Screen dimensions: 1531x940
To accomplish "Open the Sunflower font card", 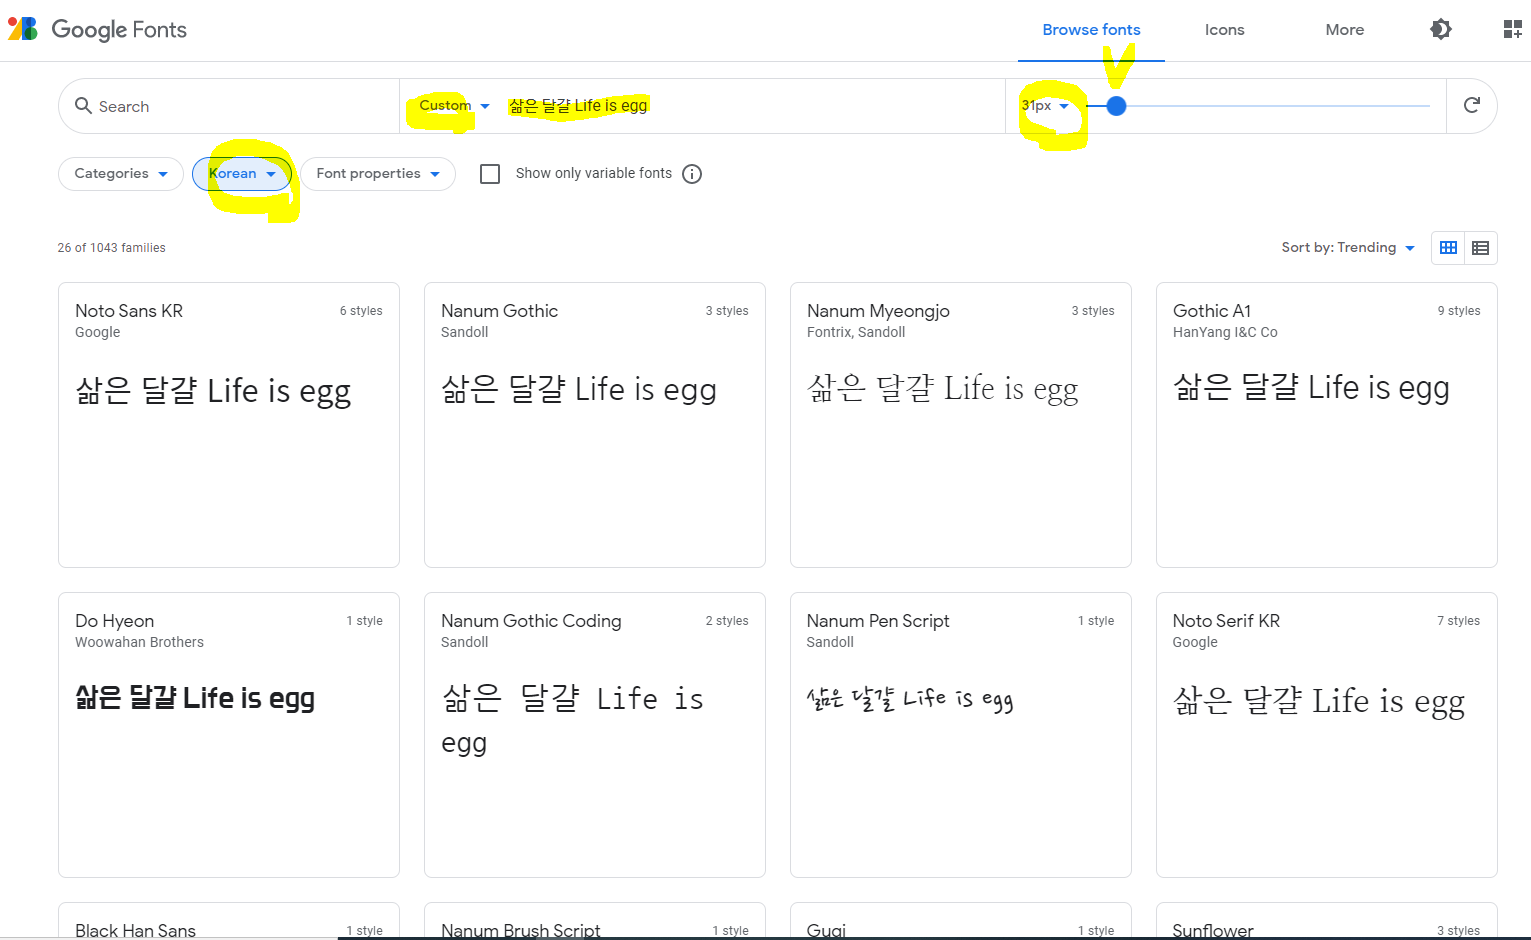I will [x=1327, y=921].
